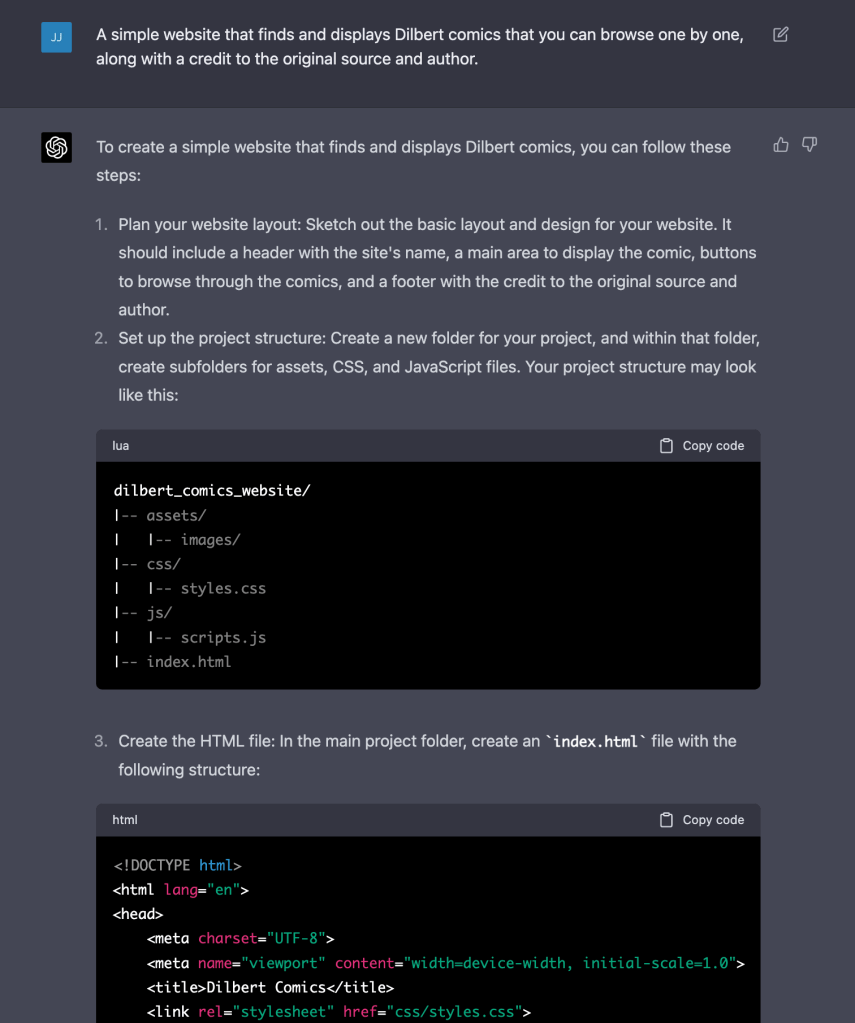The width and height of the screenshot is (855, 1023).
Task: Click the styles.css line in the folder tree
Action: coord(223,589)
